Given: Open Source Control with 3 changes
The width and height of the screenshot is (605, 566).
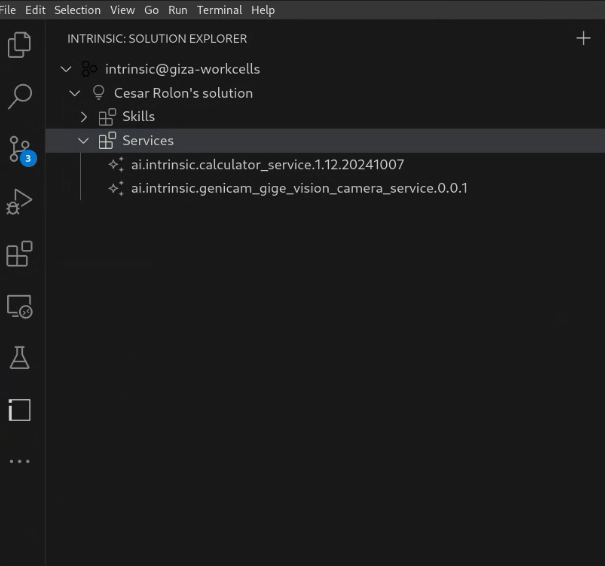Looking at the screenshot, I should 21,150.
